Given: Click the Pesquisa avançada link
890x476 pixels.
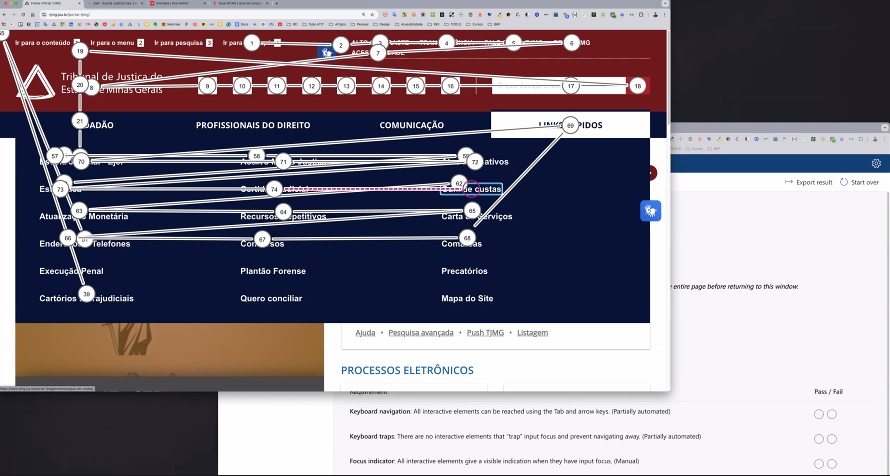Looking at the screenshot, I should tap(421, 332).
